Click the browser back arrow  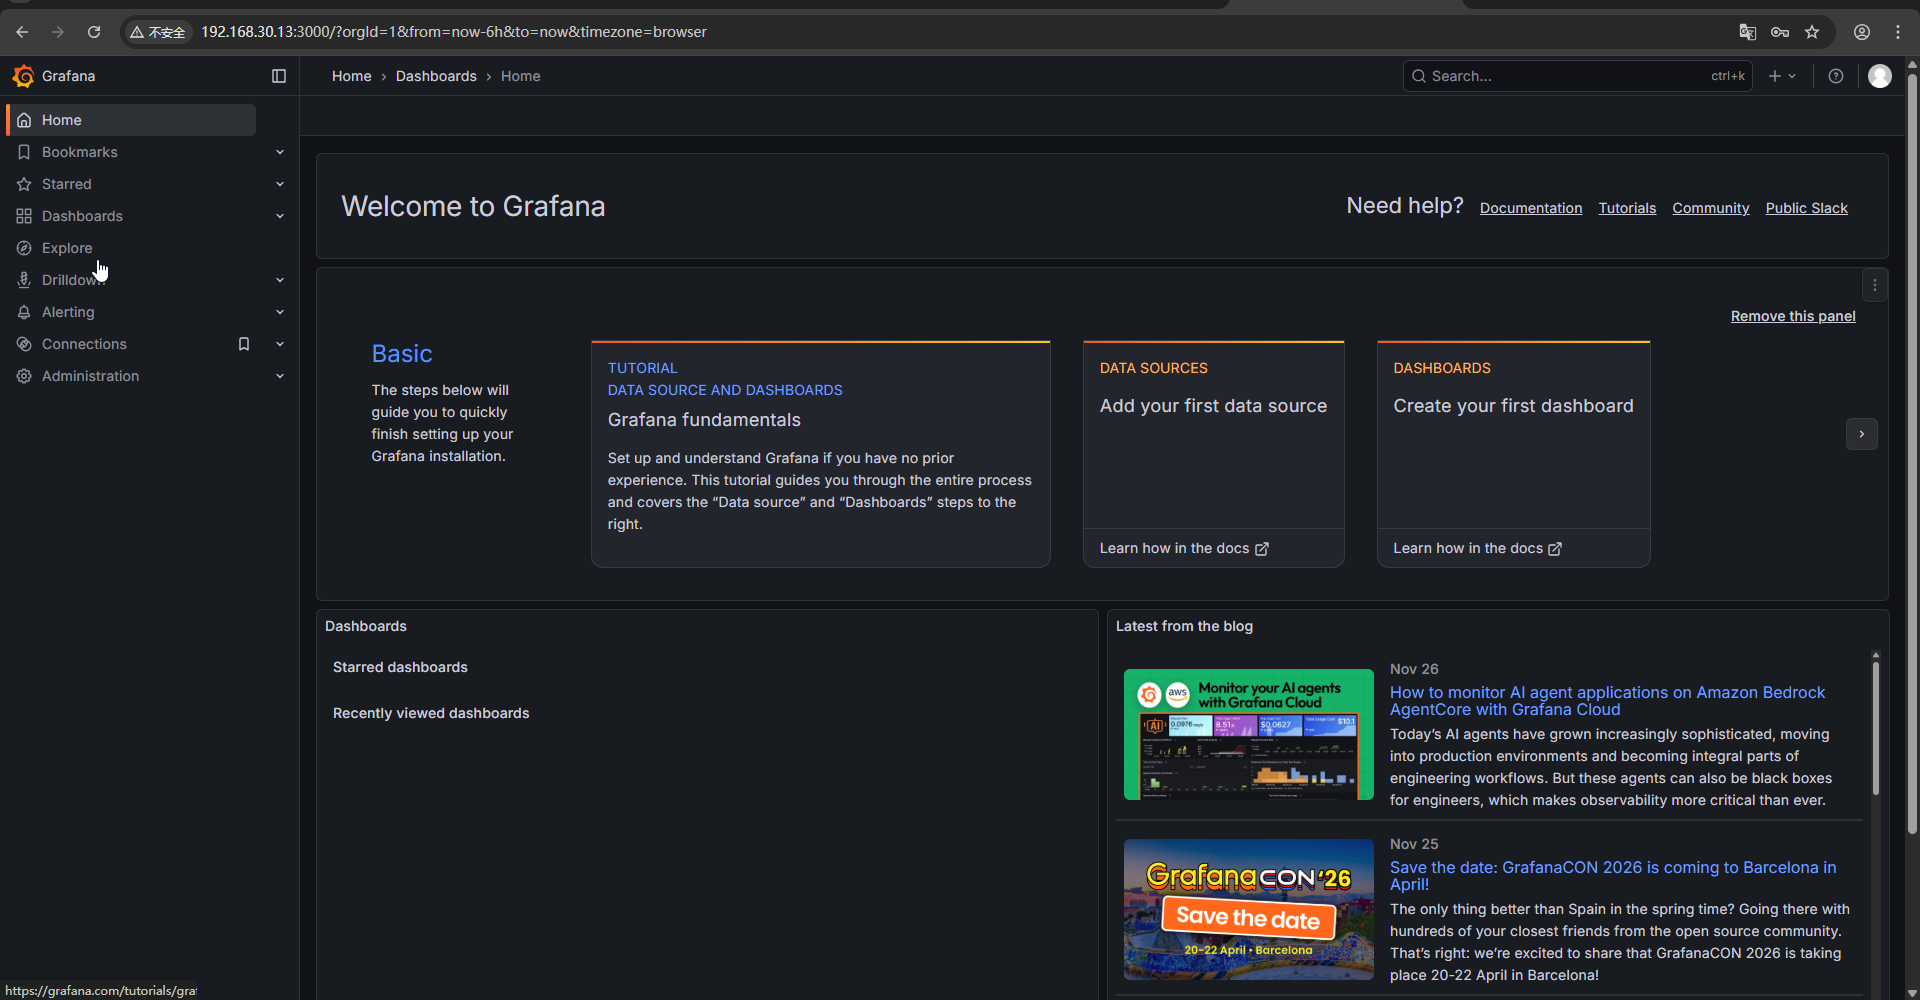(22, 32)
